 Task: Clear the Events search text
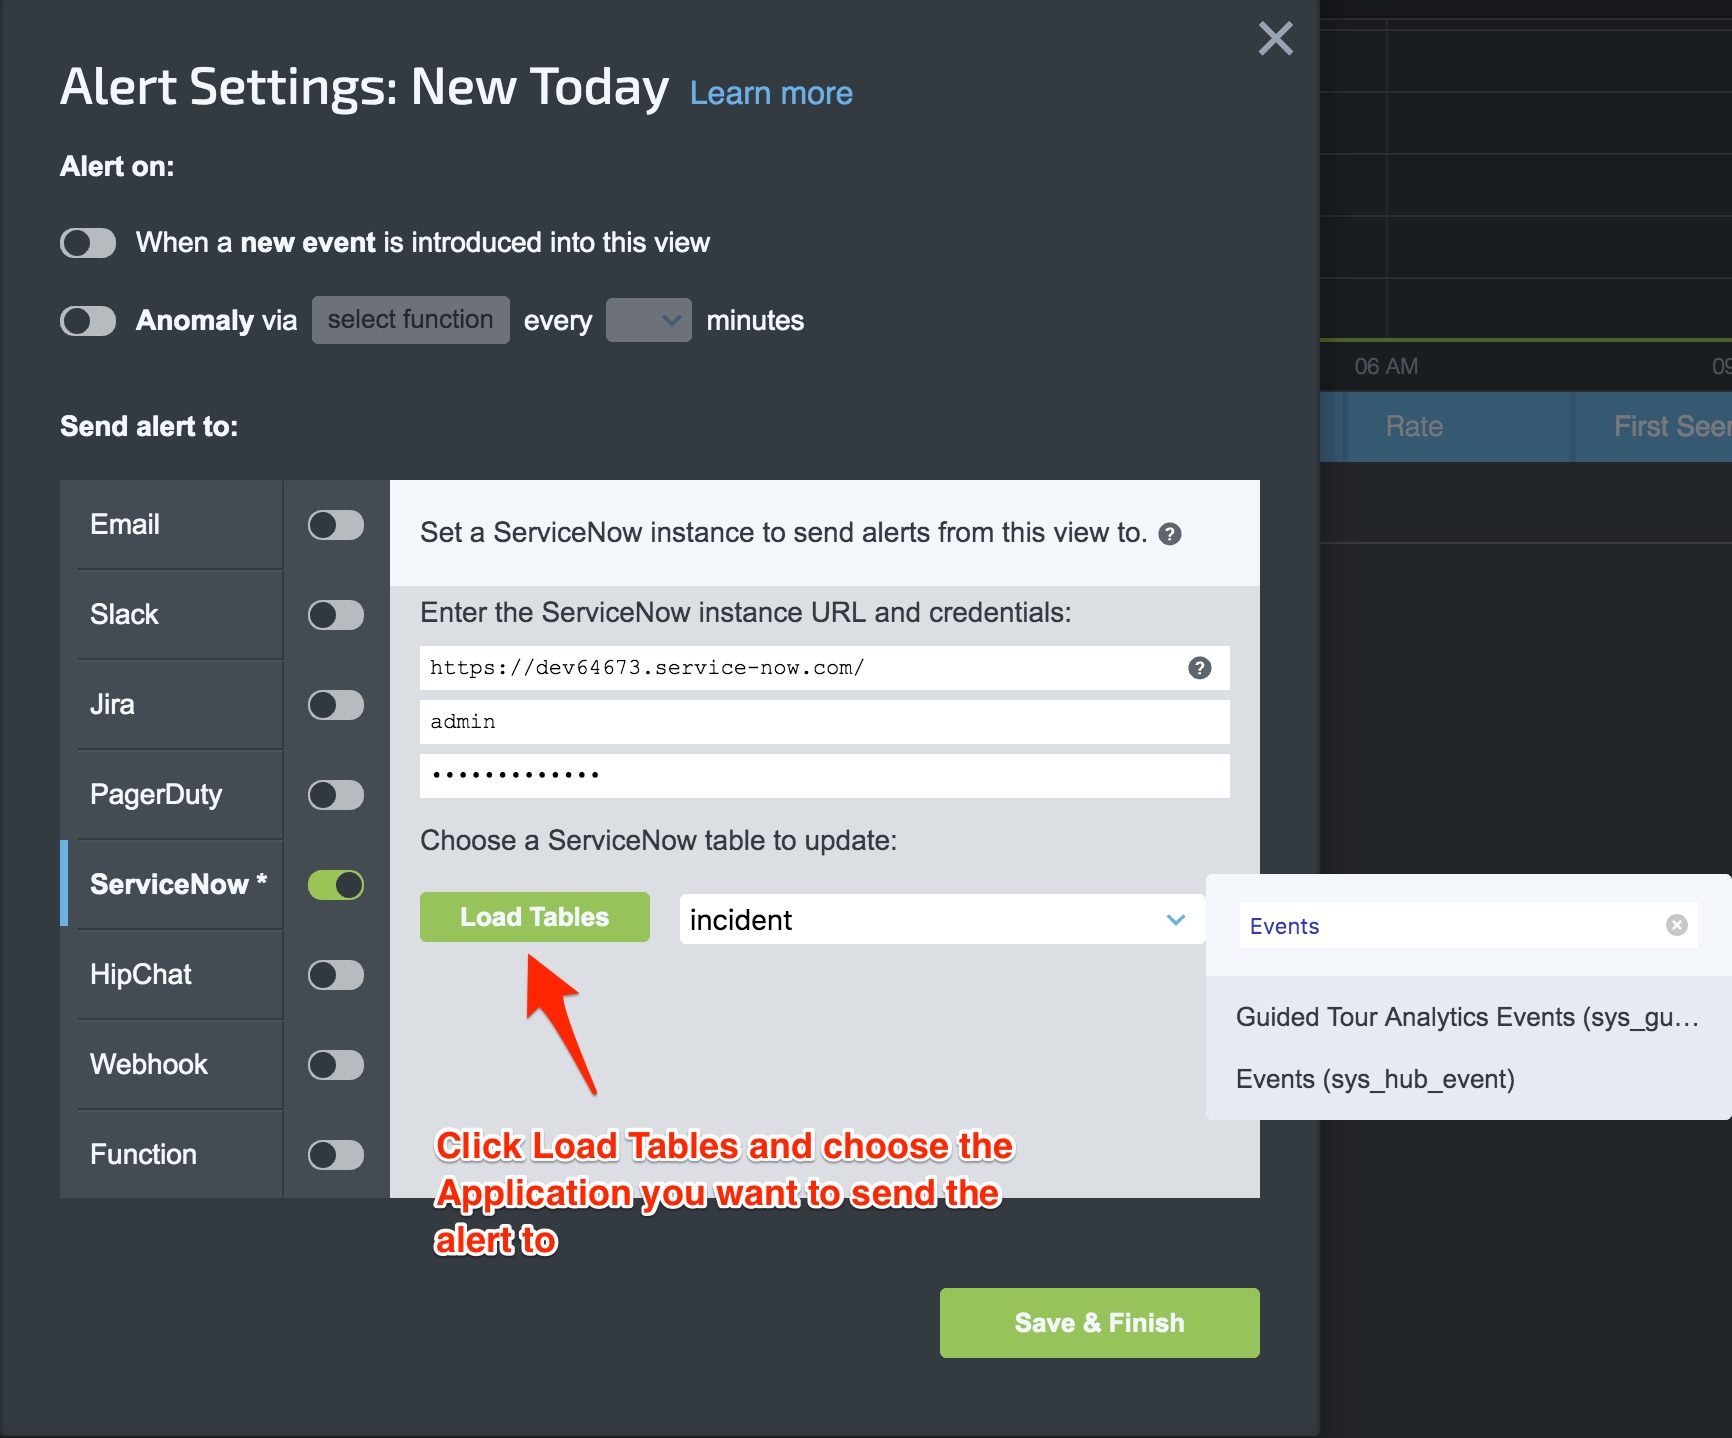(x=1677, y=926)
